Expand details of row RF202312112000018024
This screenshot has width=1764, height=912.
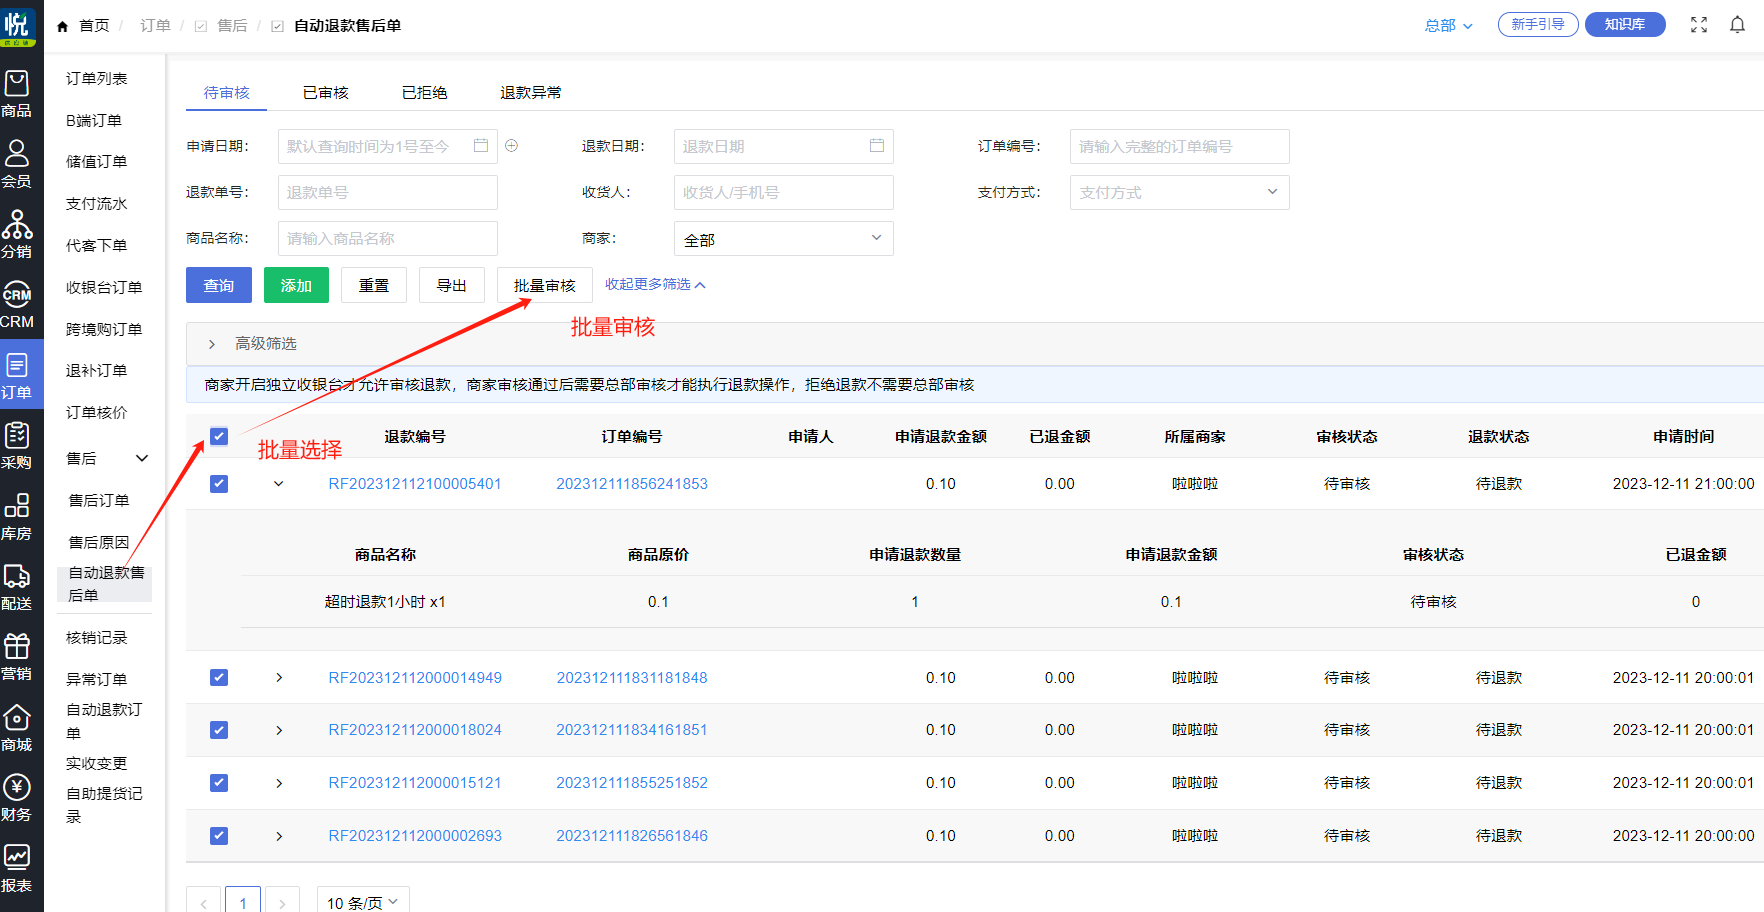pos(279,730)
